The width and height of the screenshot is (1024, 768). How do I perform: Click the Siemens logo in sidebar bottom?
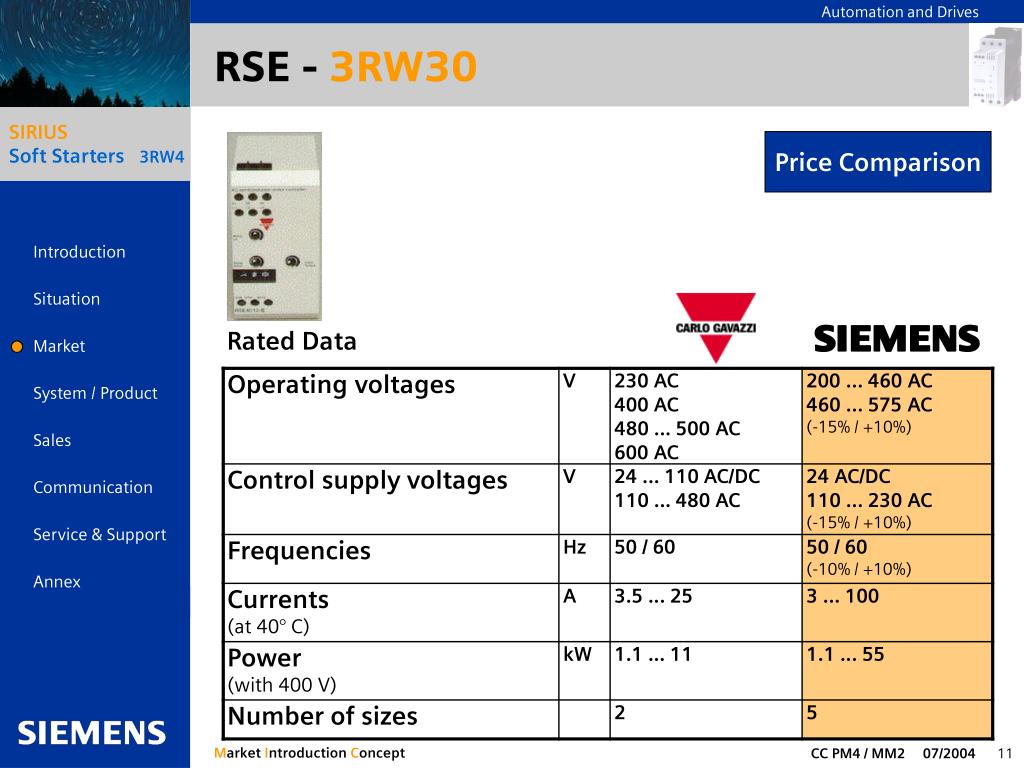click(91, 733)
